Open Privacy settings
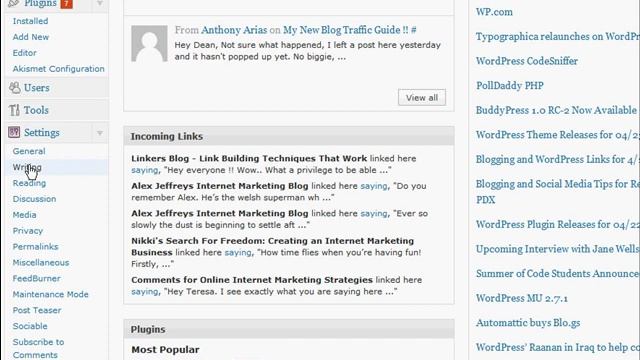The width and height of the screenshot is (640, 360). click(x=28, y=231)
